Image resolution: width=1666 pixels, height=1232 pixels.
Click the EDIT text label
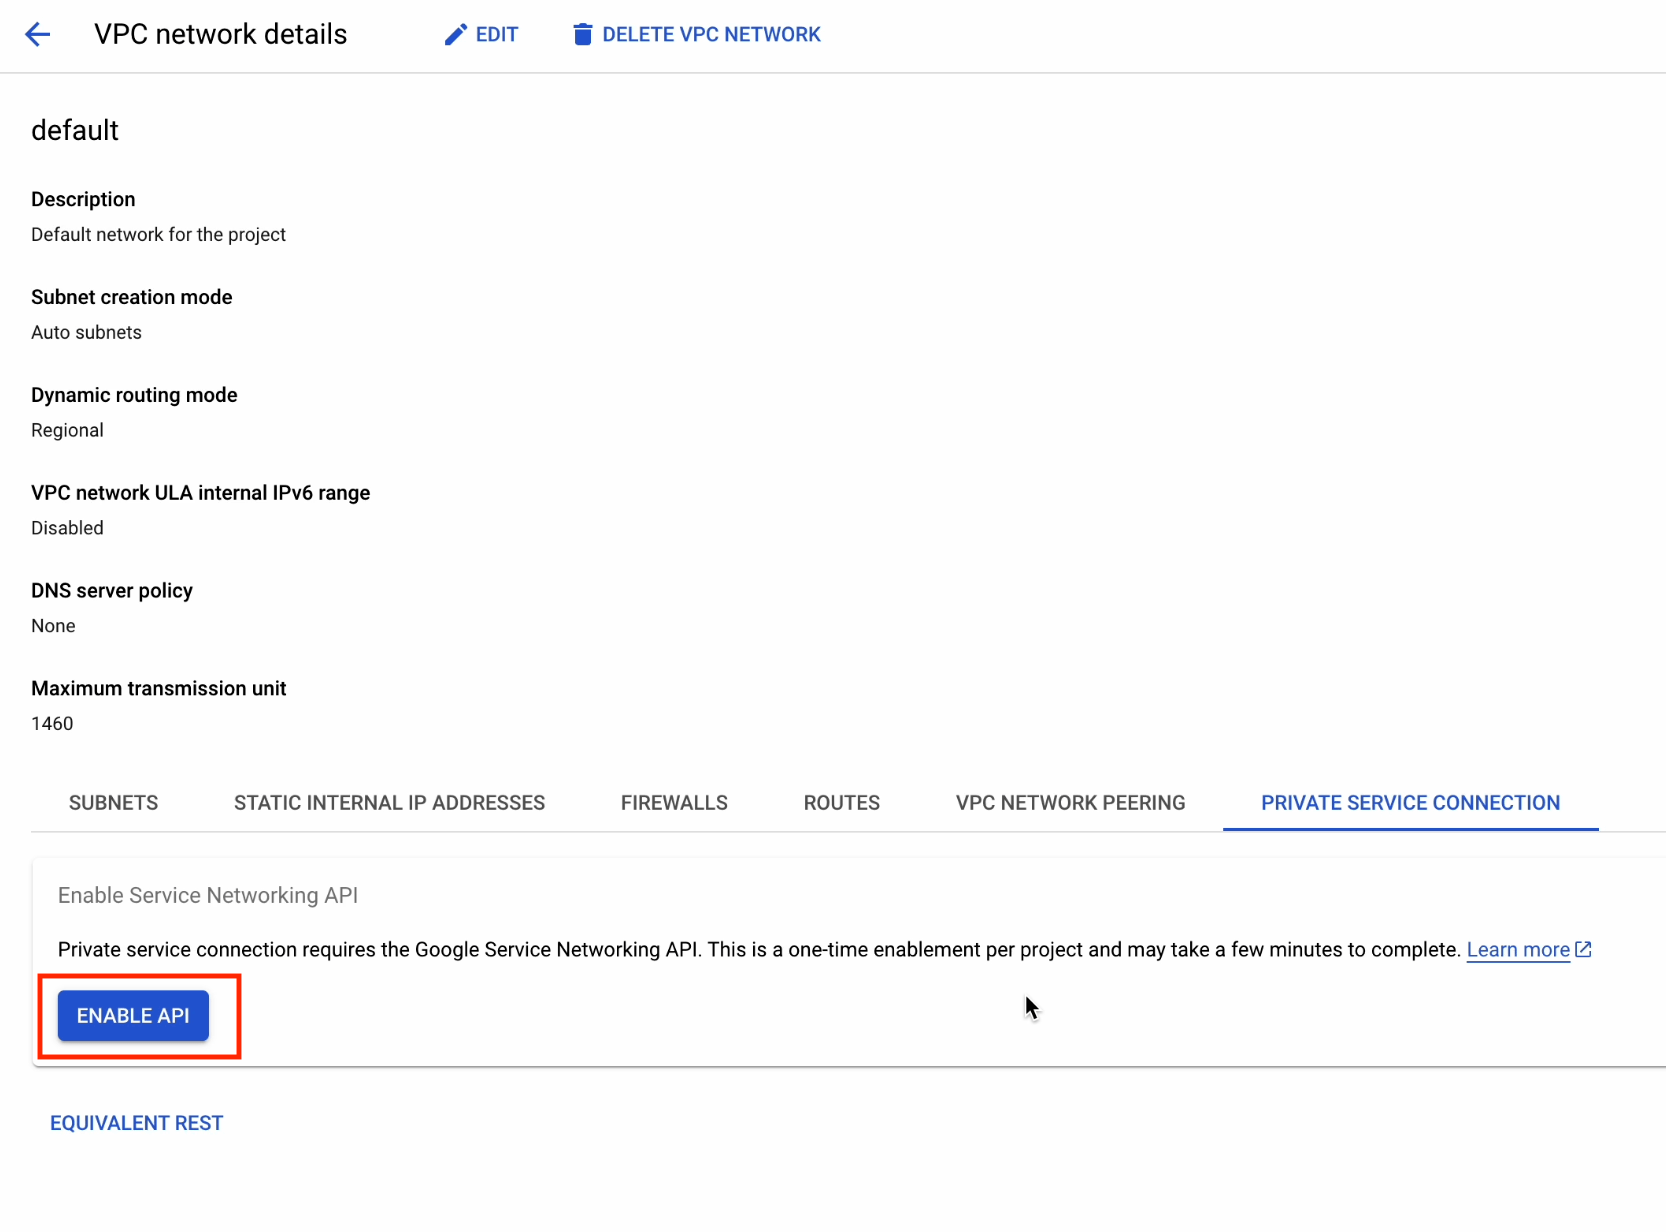point(497,35)
